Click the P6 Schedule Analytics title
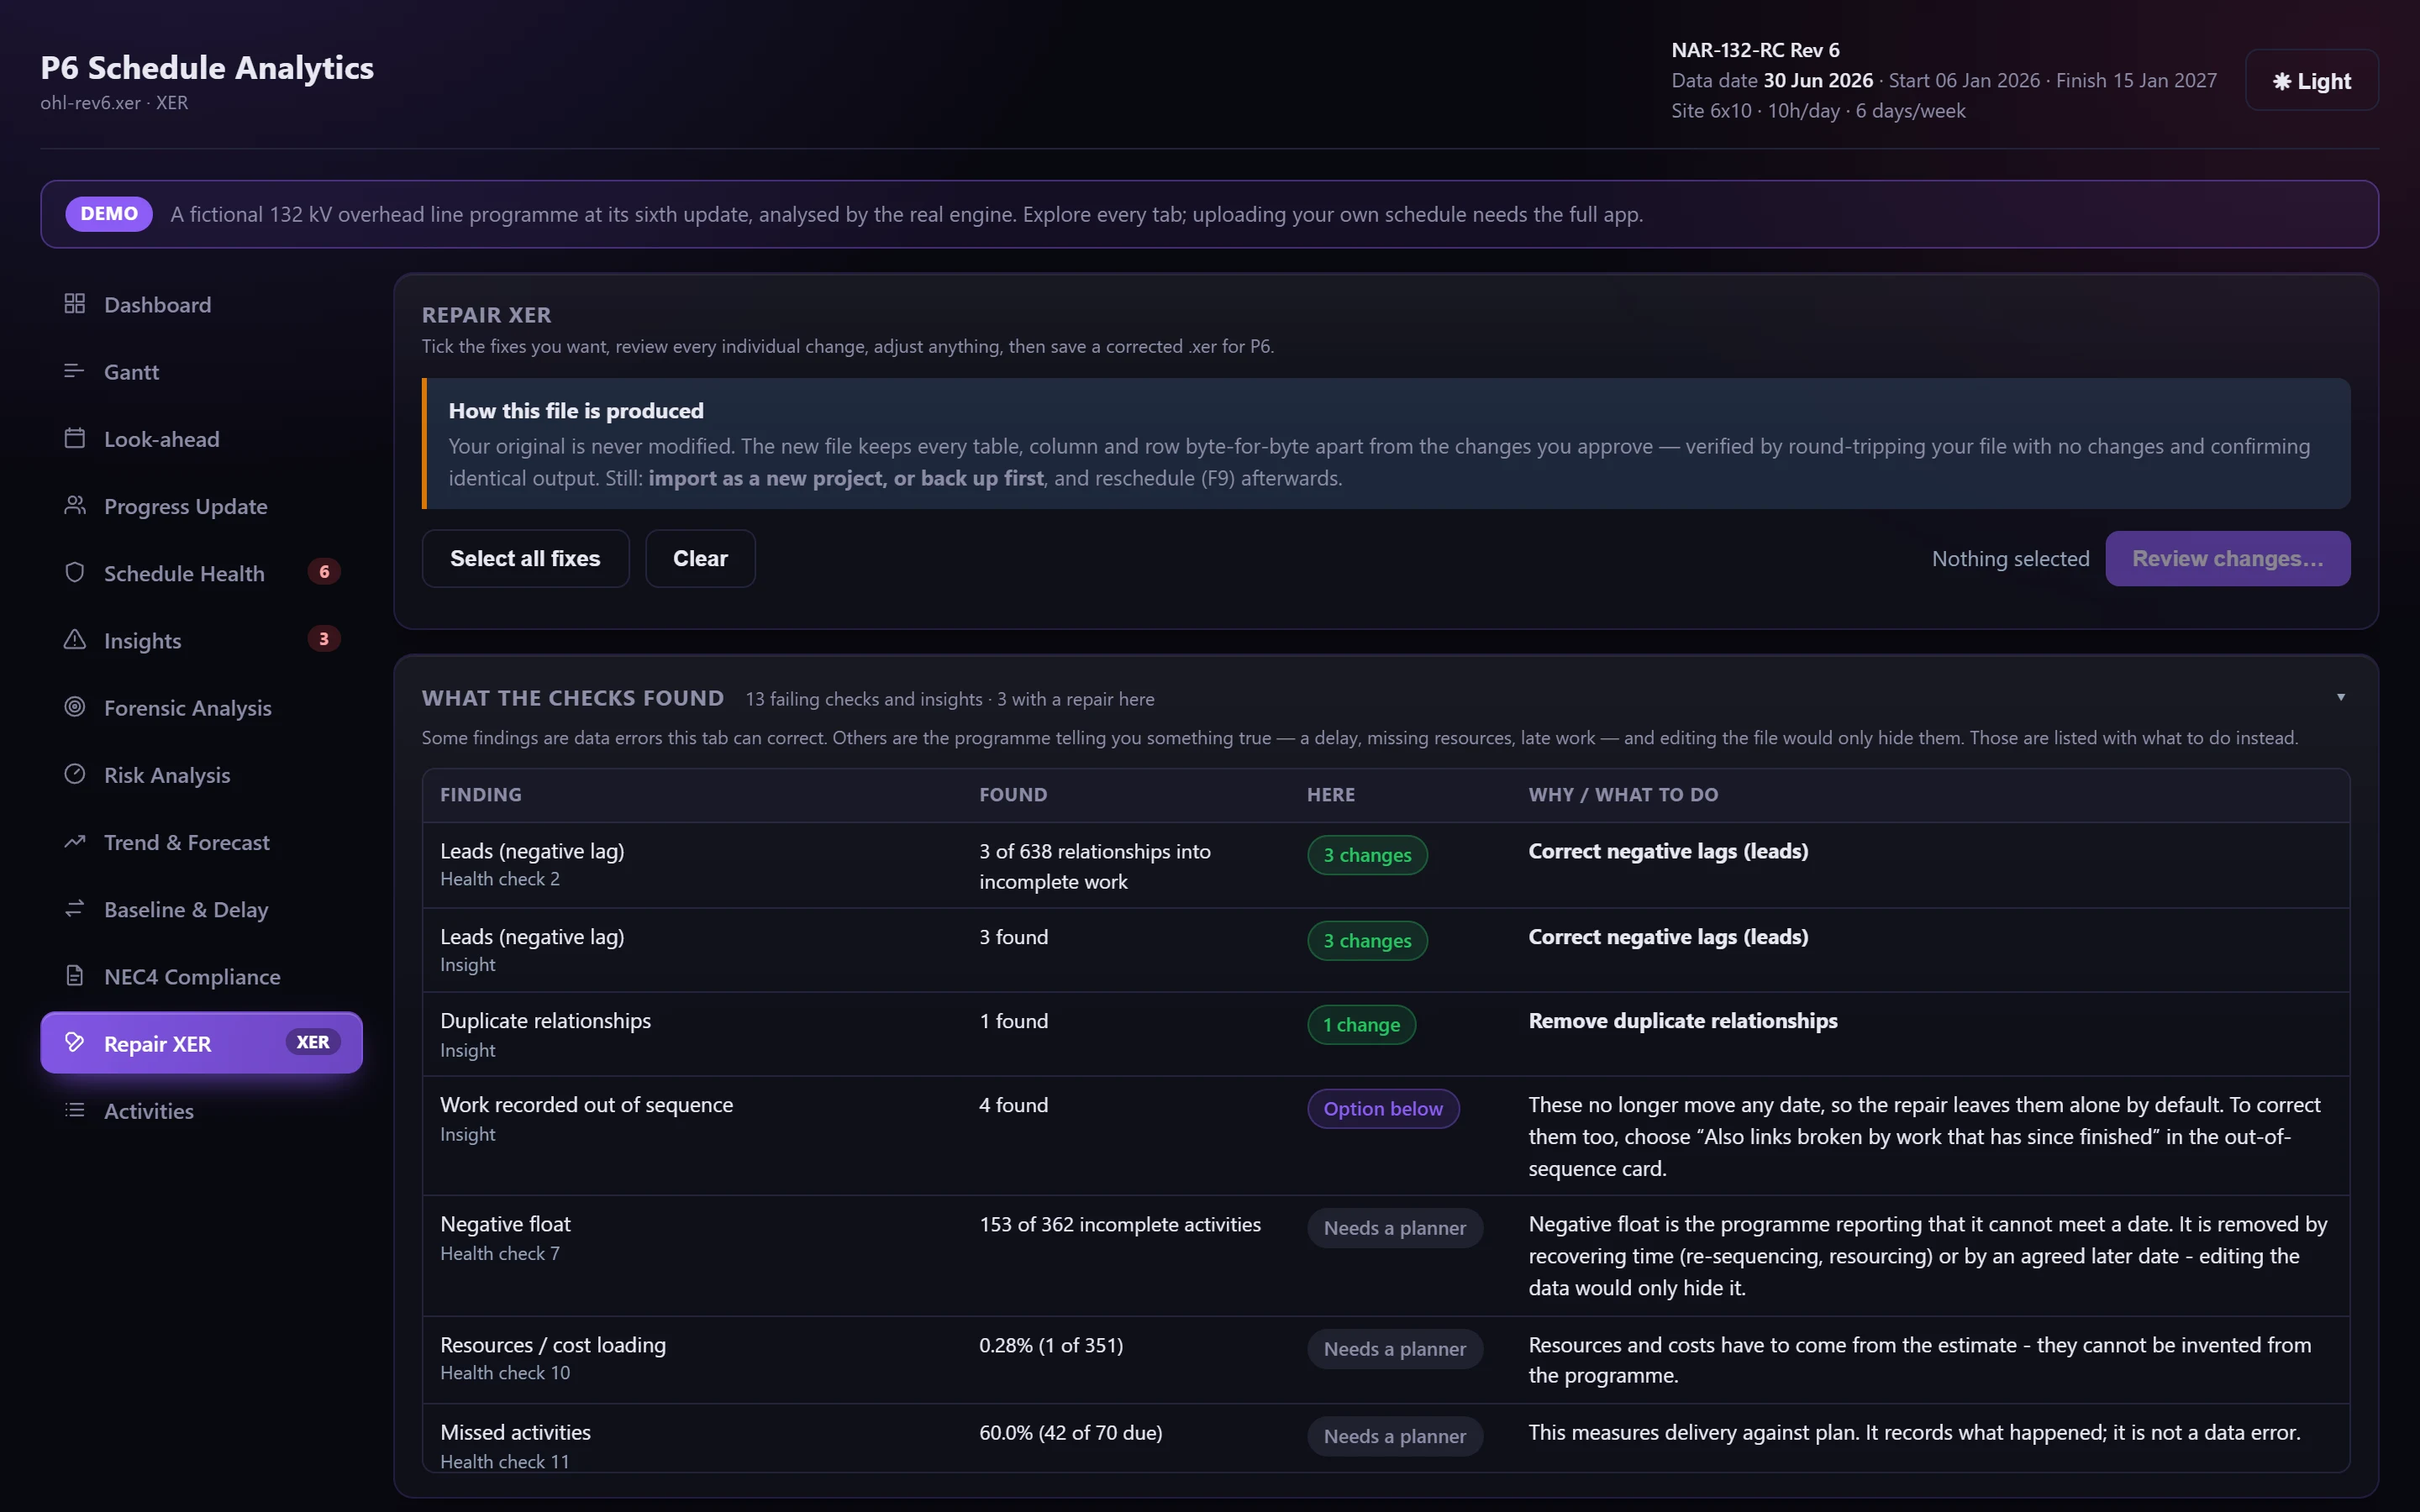This screenshot has height=1512, width=2420. tap(207, 67)
